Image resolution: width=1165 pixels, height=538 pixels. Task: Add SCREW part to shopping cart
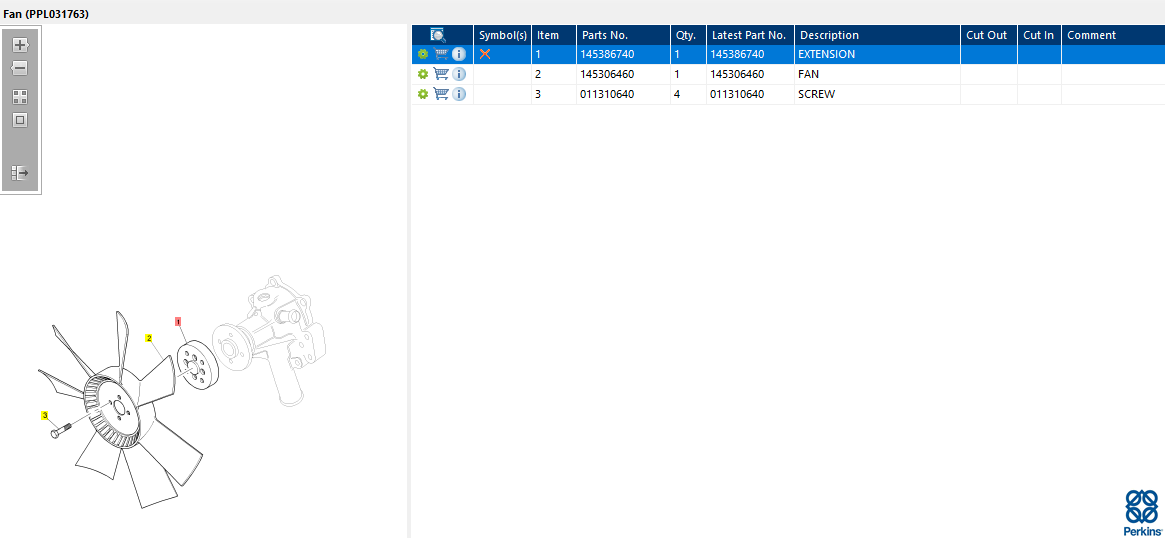point(441,94)
